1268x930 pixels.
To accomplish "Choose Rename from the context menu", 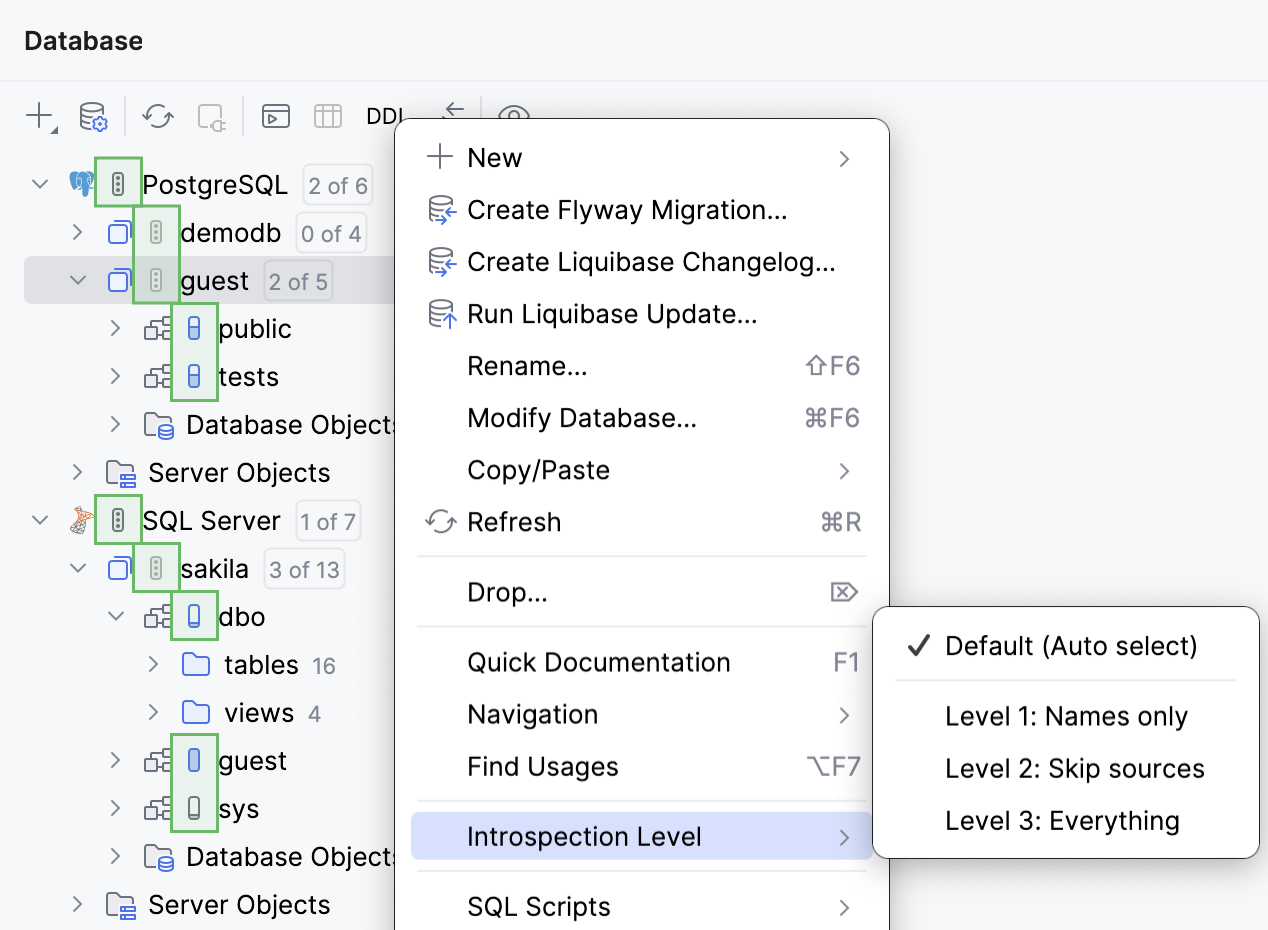I will (528, 366).
